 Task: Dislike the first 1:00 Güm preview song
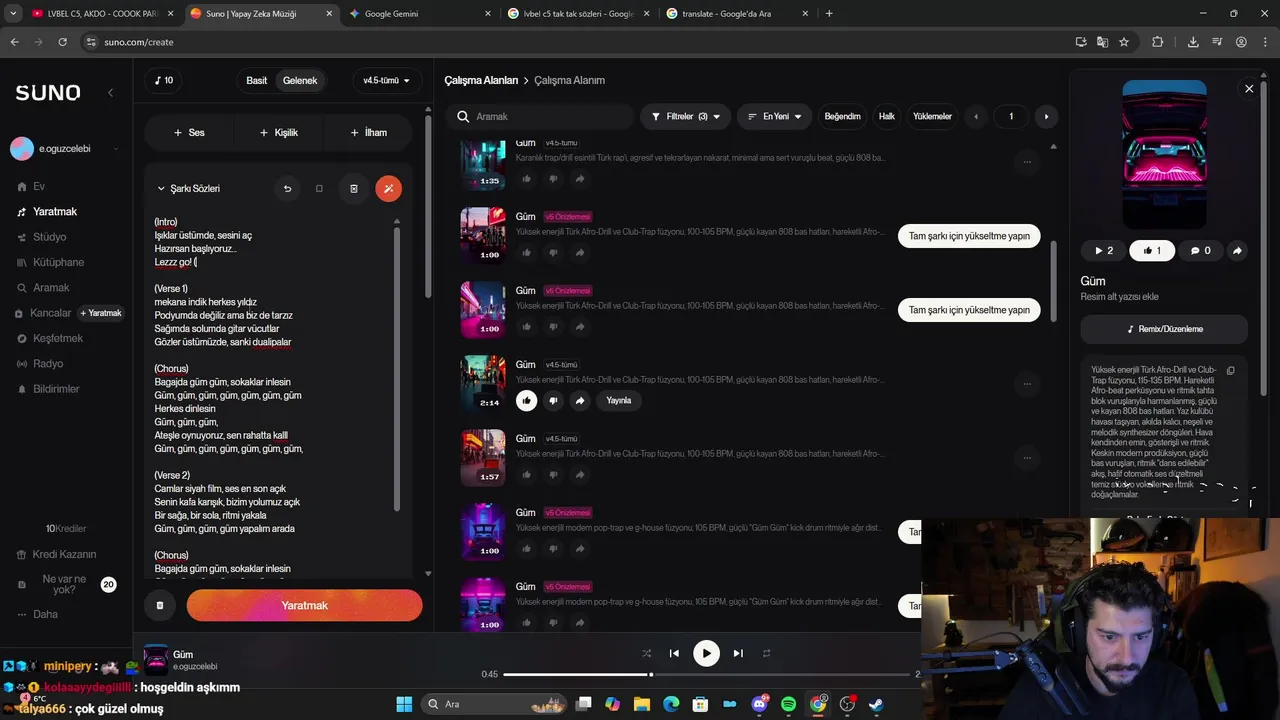point(553,253)
